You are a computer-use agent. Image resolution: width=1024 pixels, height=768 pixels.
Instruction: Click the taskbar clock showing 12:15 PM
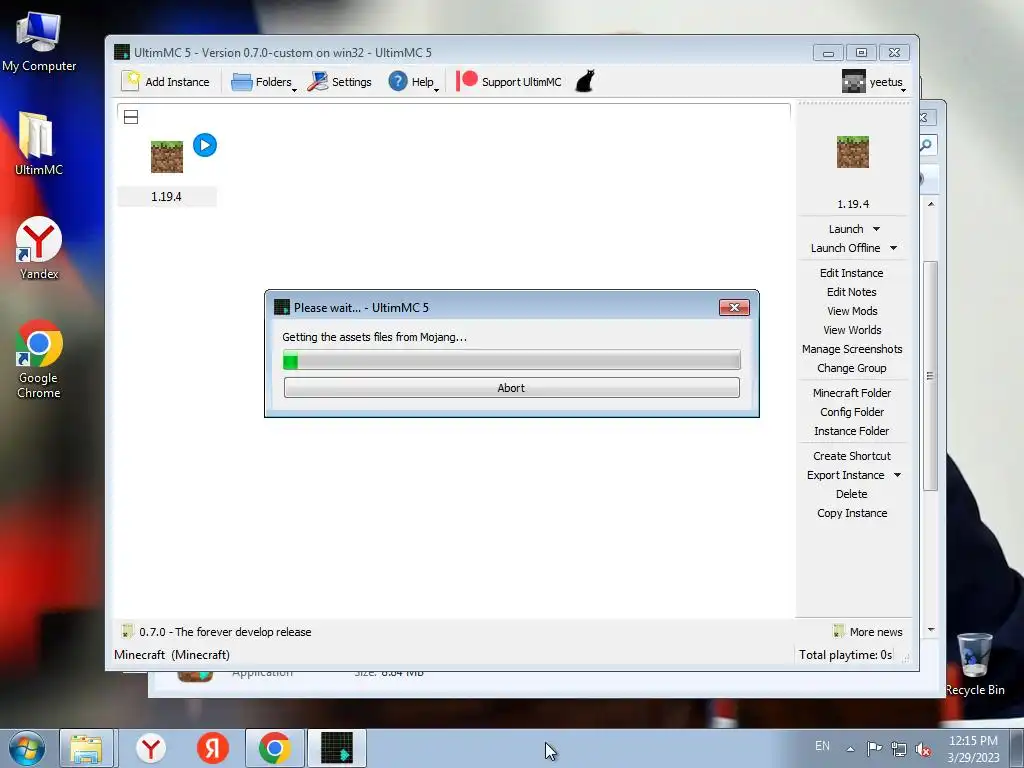(x=973, y=748)
